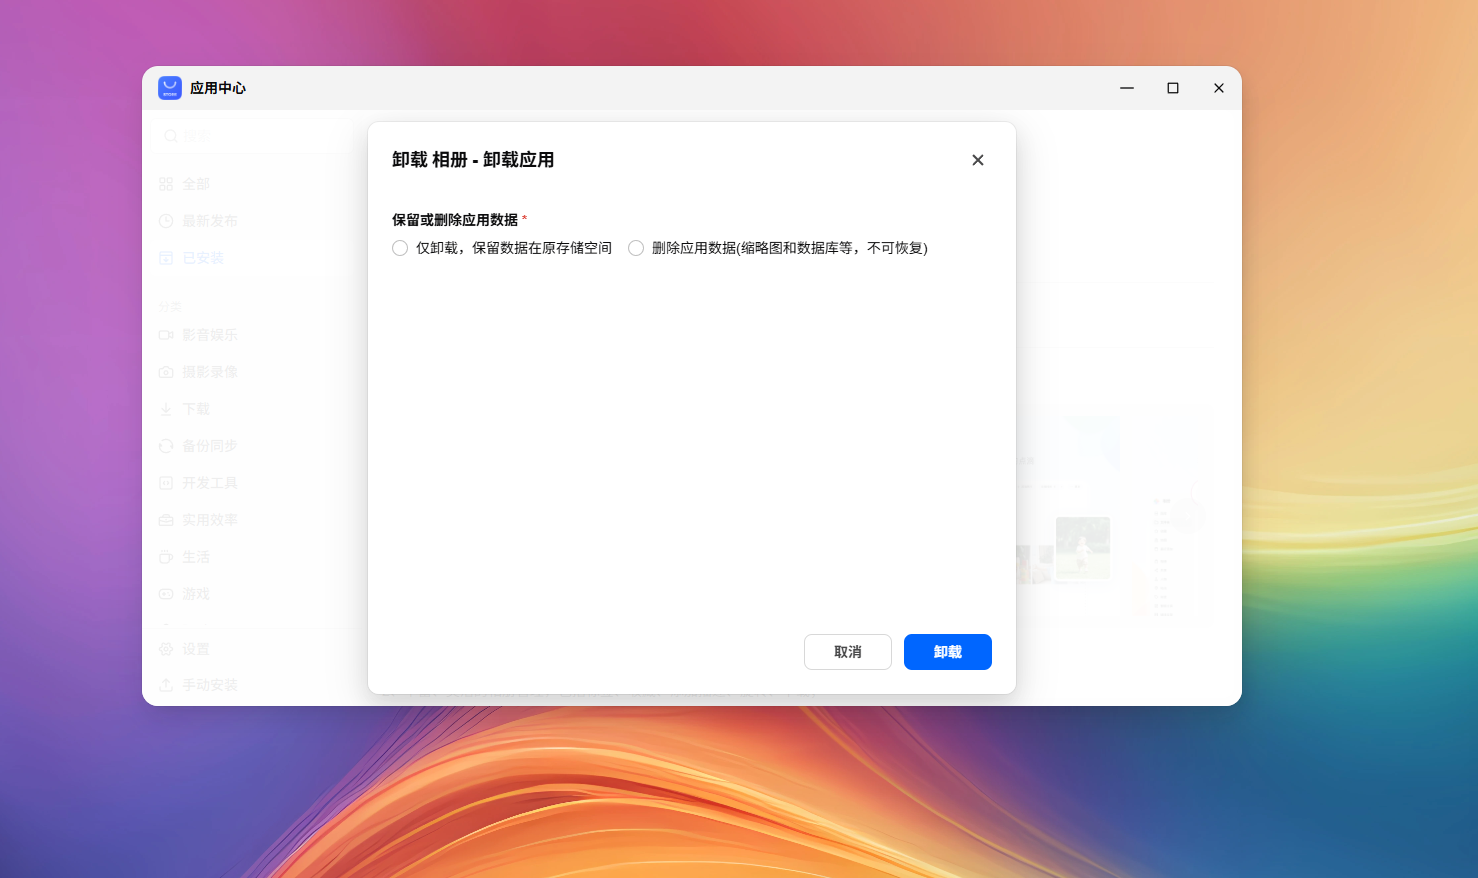Image resolution: width=1478 pixels, height=878 pixels.
Task: Select delete app data radio option
Action: tap(636, 248)
